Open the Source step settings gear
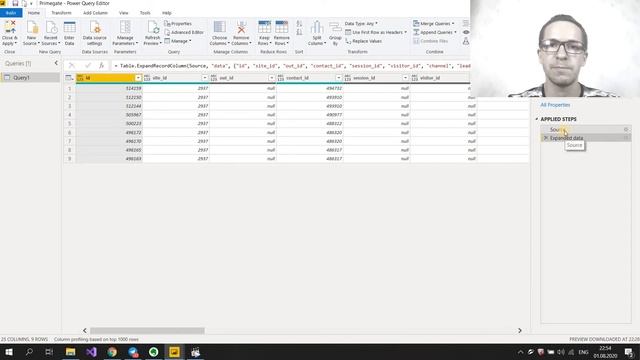This screenshot has width=640, height=360. click(x=626, y=129)
